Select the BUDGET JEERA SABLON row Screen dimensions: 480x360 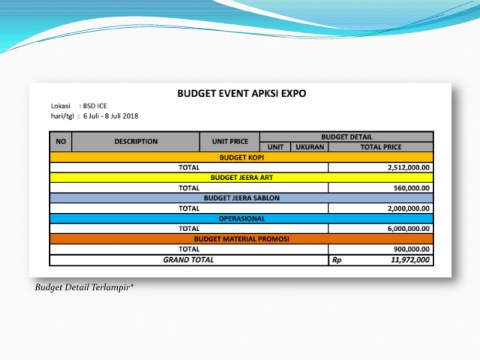pos(242,198)
